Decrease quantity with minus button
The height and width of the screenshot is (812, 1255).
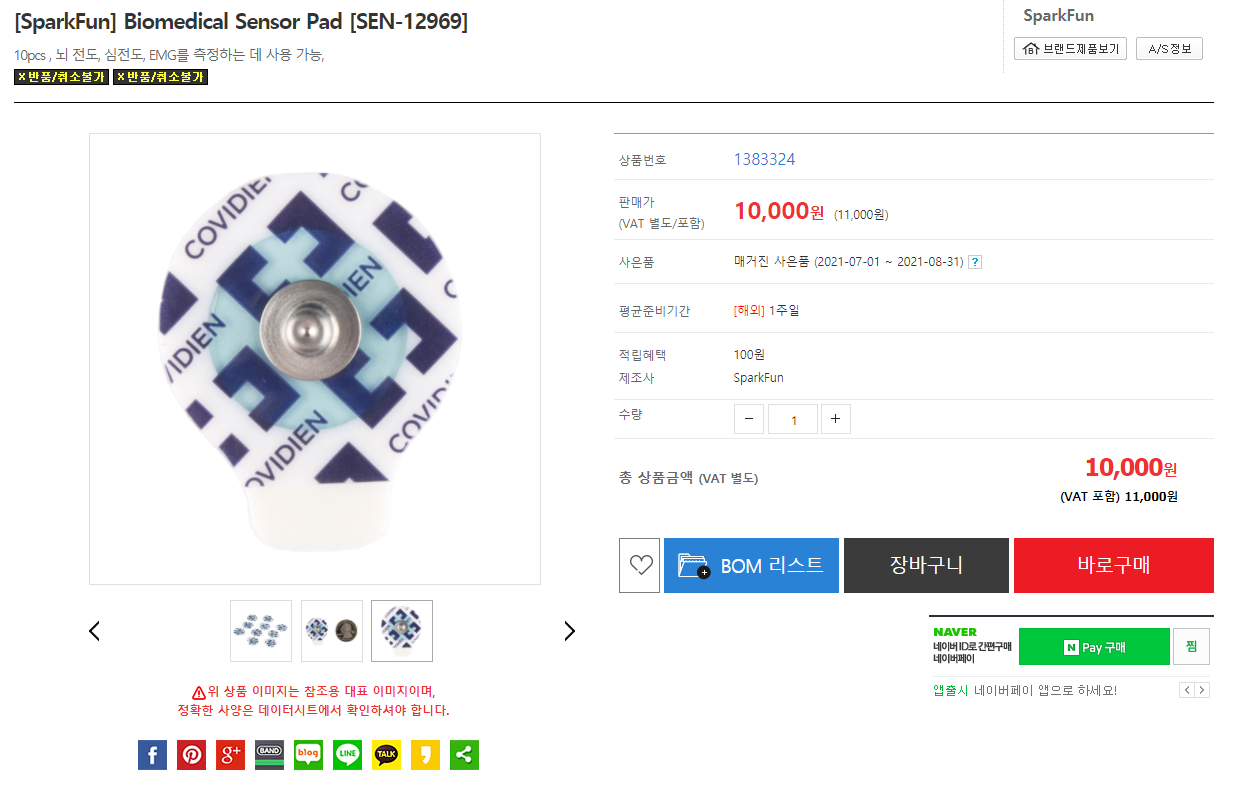click(x=749, y=419)
